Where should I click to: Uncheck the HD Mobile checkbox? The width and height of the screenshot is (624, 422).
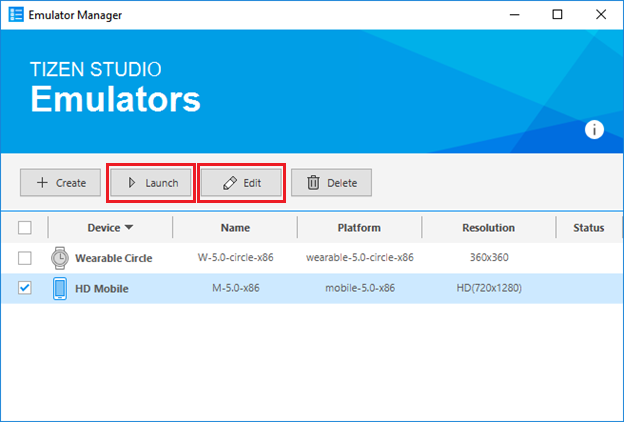pos(25,288)
